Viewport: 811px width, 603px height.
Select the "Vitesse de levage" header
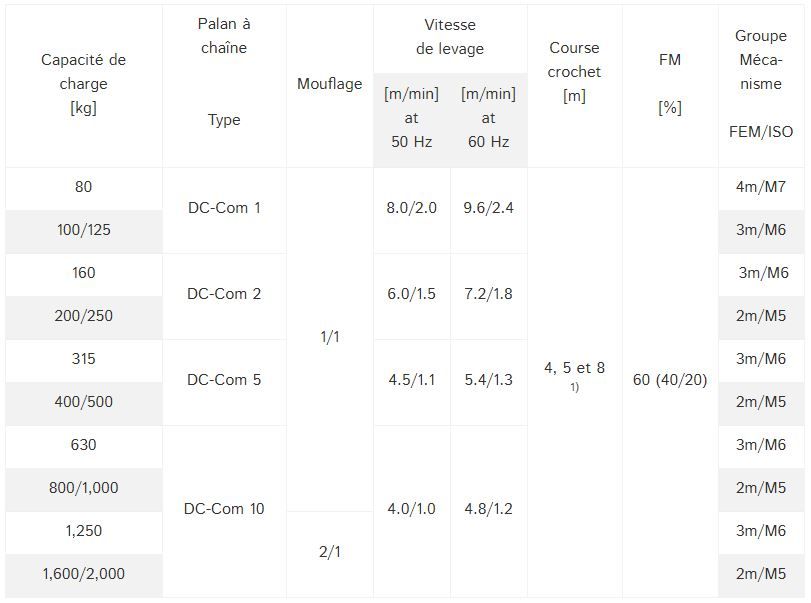[449, 37]
